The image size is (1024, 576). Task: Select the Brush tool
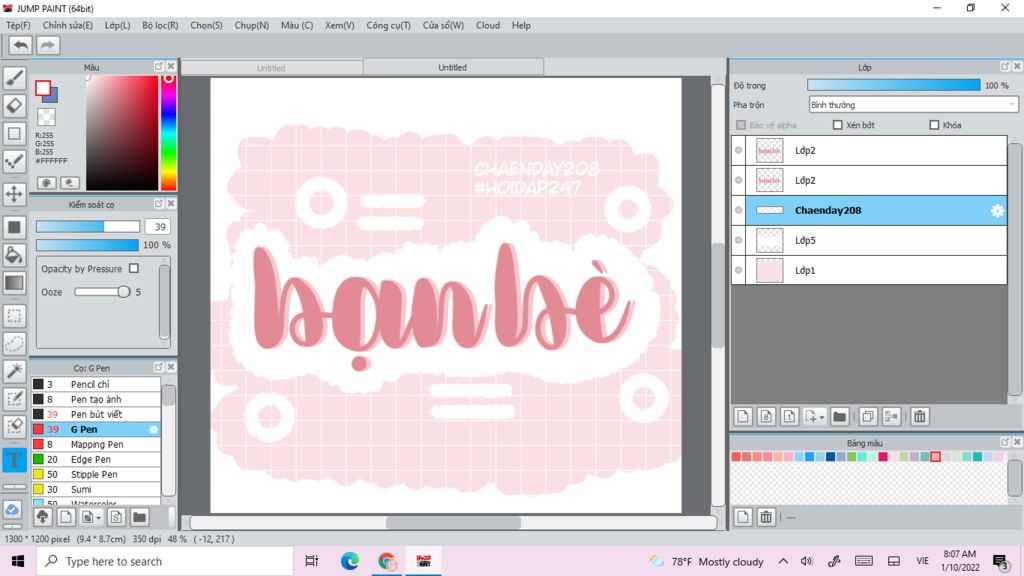point(14,78)
